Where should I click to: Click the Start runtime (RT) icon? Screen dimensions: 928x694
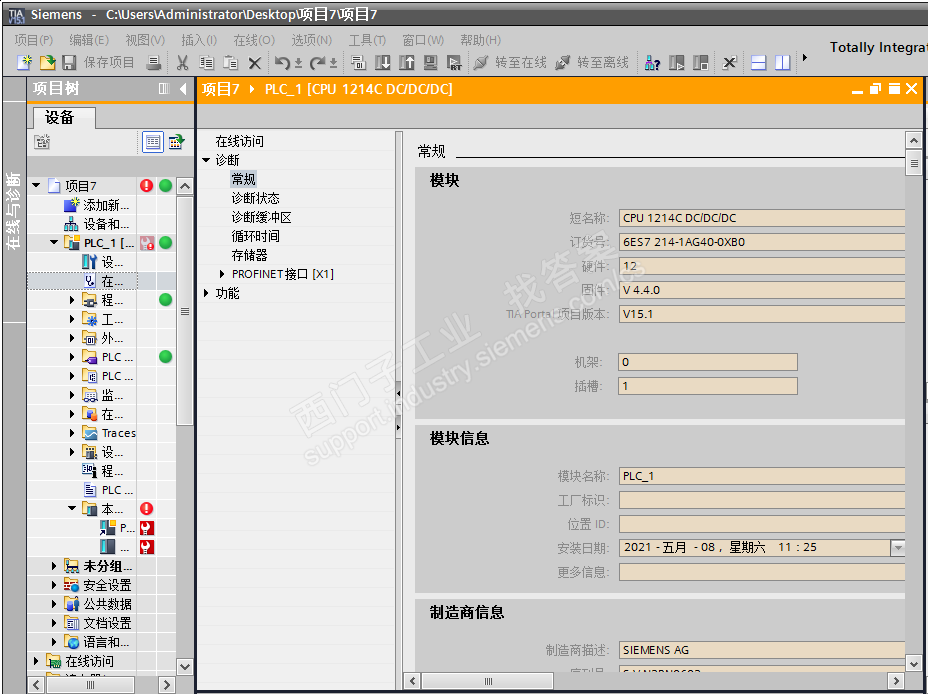point(454,62)
